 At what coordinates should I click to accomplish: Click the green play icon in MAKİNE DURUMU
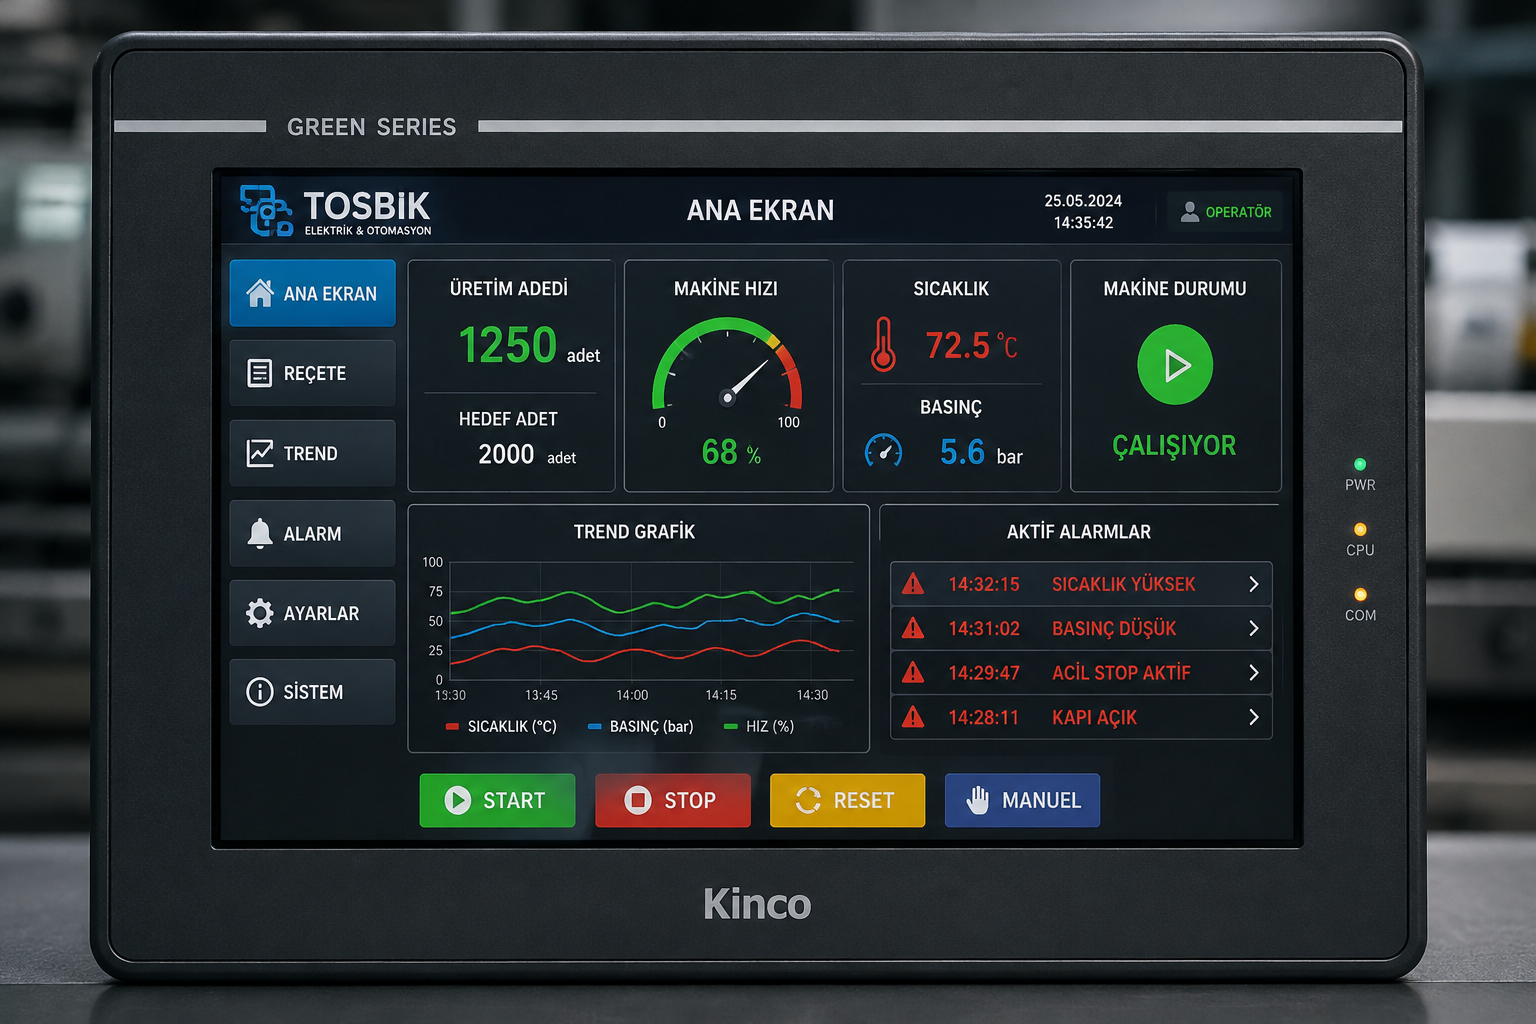pyautogui.click(x=1175, y=365)
